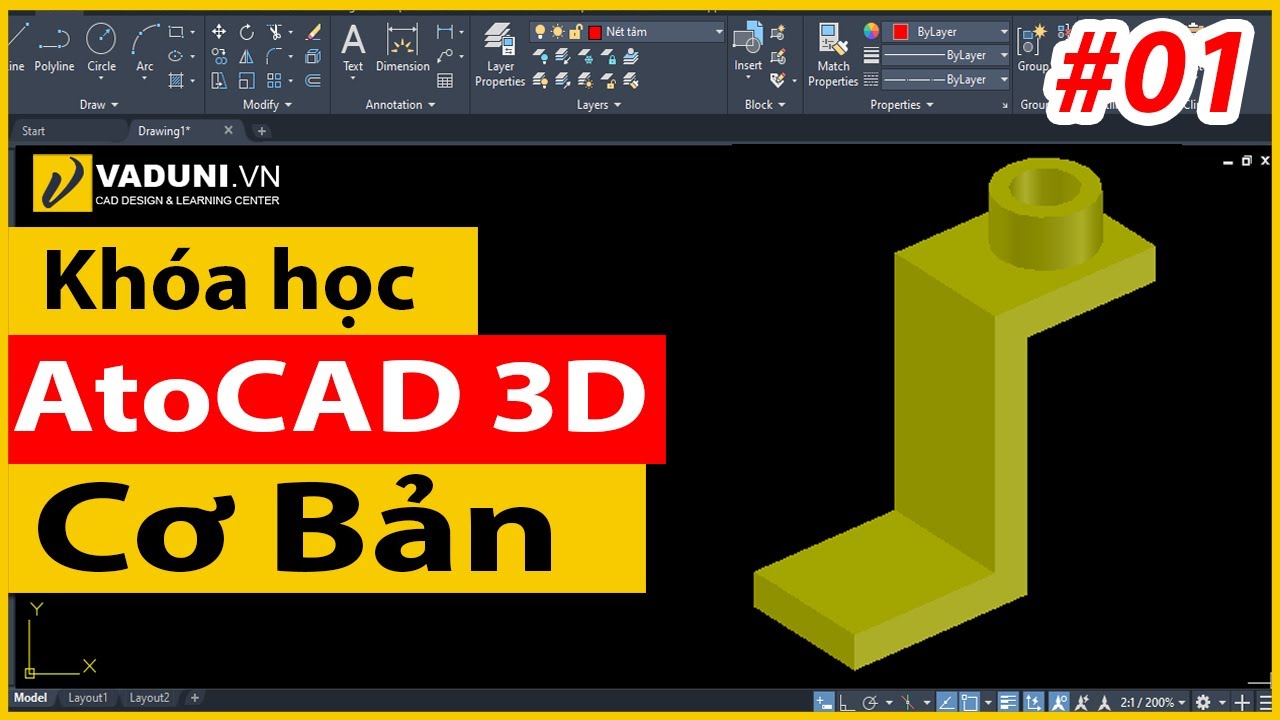
Task: Toggle object snap tracking in status bar
Action: coord(945,702)
